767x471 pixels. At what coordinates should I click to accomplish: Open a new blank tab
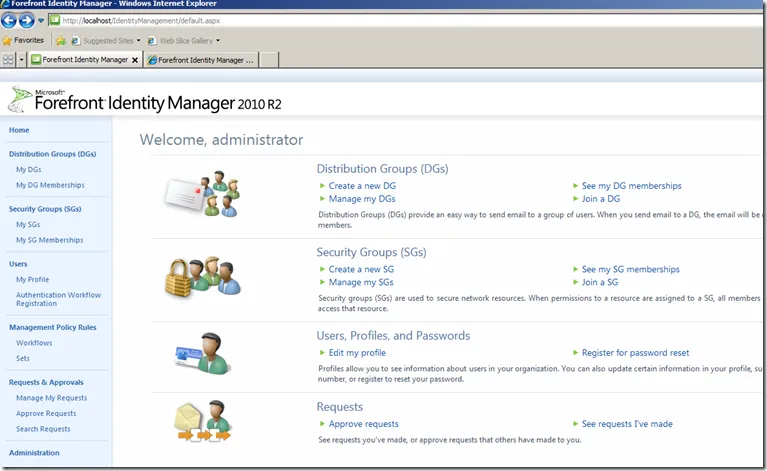tap(269, 60)
